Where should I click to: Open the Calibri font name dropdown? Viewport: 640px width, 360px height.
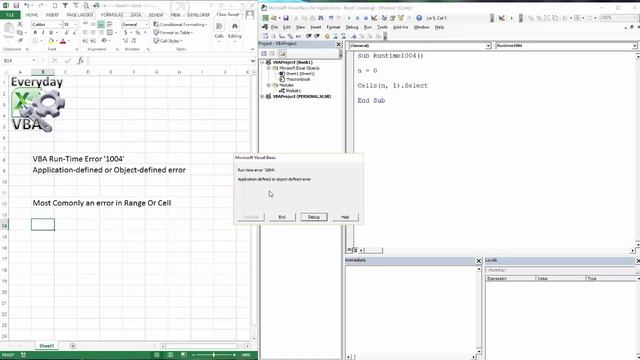click(x=60, y=24)
